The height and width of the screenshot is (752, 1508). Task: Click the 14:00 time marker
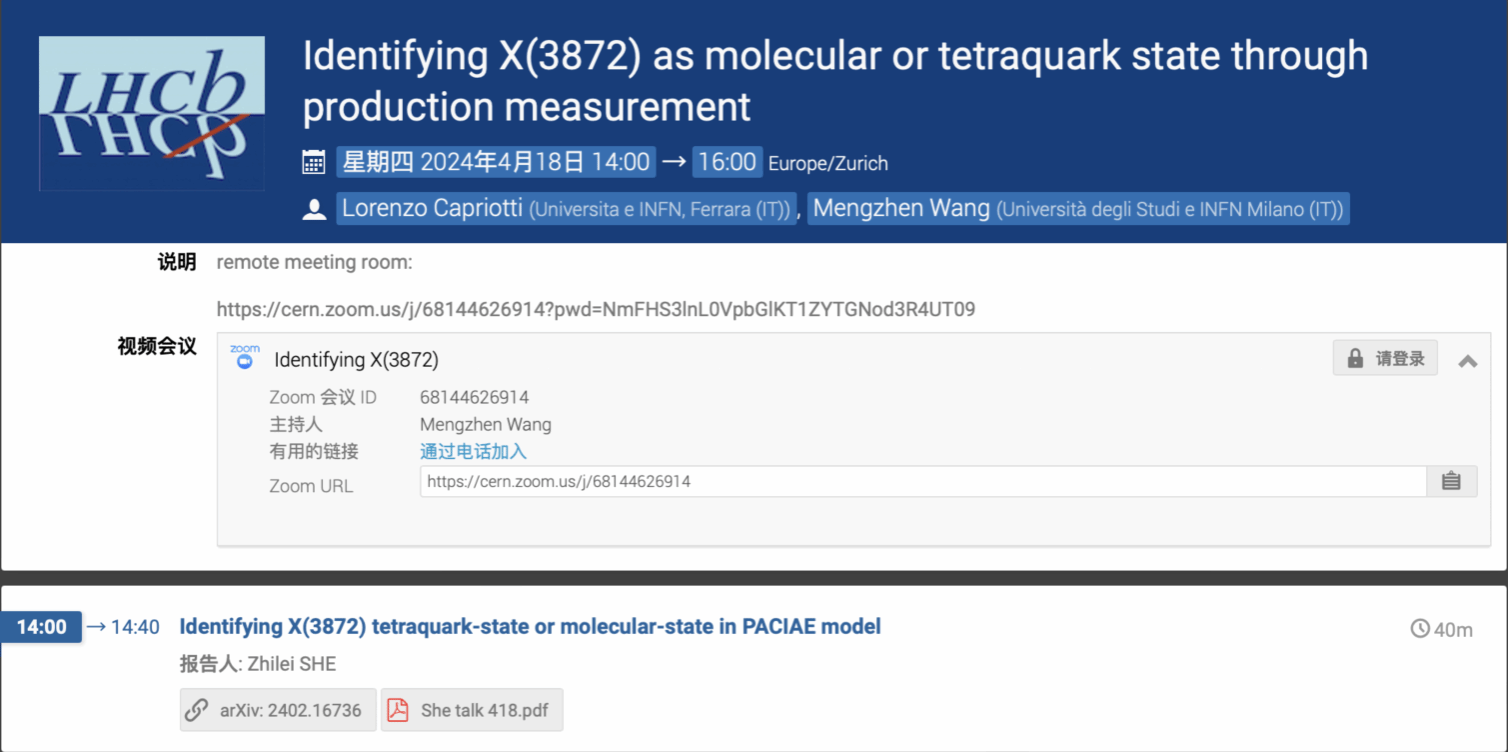pos(41,627)
